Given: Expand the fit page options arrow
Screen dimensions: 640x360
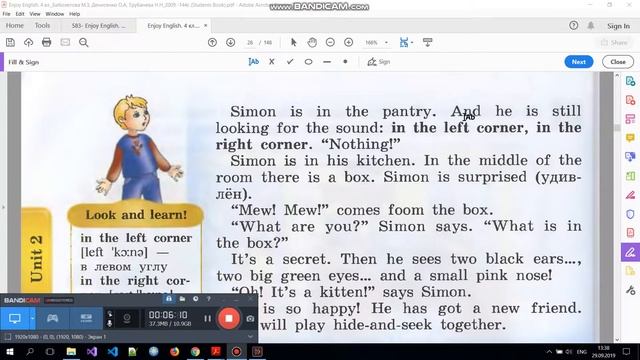Looking at the screenshot, I should (x=412, y=42).
